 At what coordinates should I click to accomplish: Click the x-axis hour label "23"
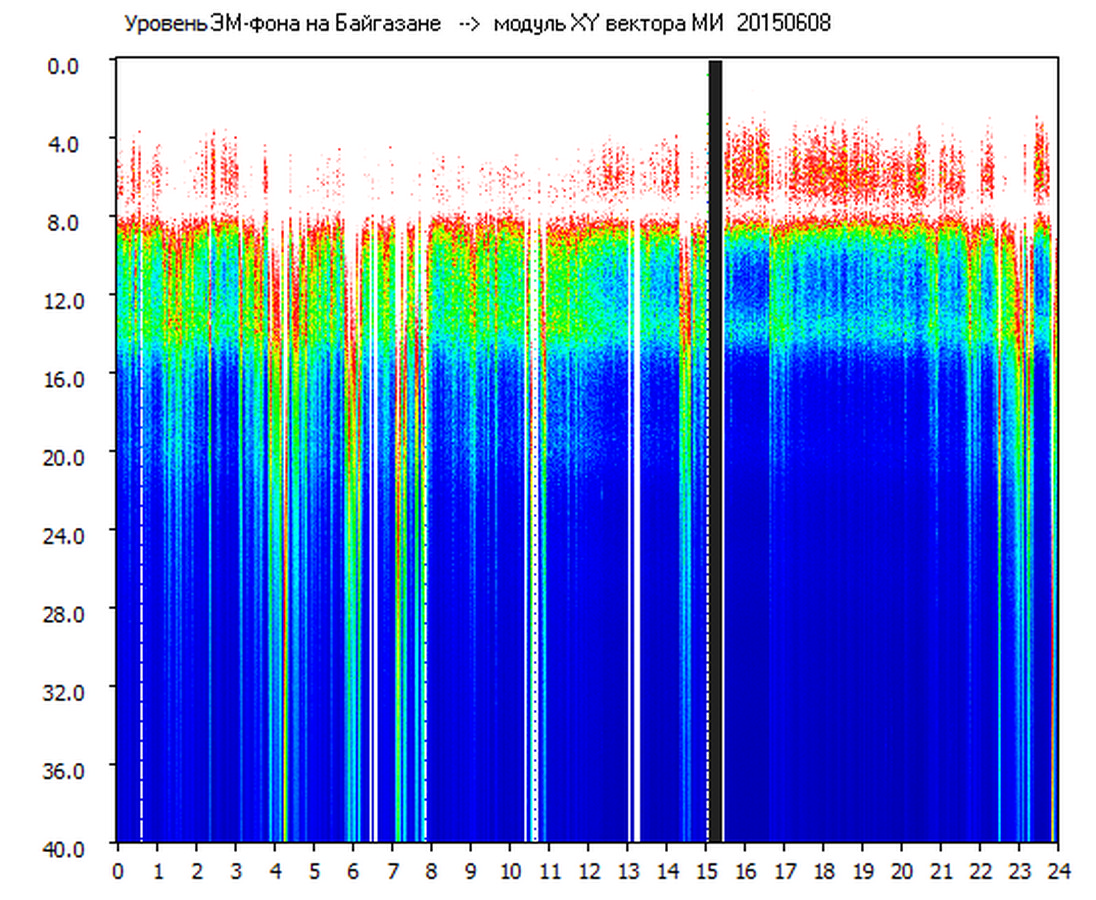[x=1020, y=871]
